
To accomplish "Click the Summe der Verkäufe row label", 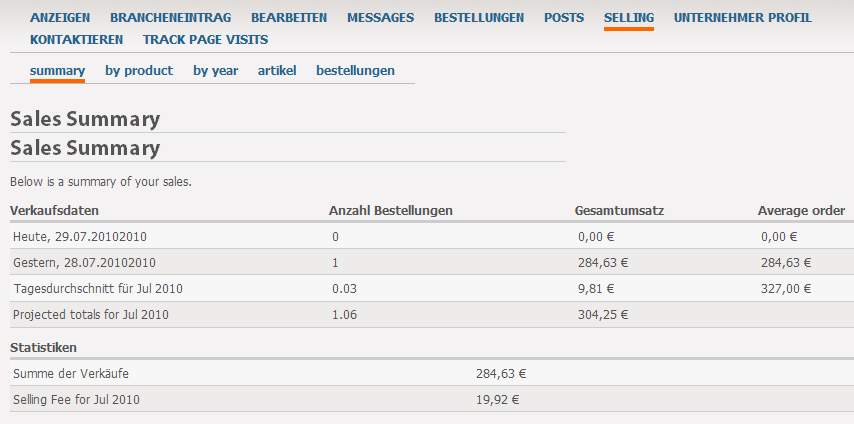I will point(71,374).
